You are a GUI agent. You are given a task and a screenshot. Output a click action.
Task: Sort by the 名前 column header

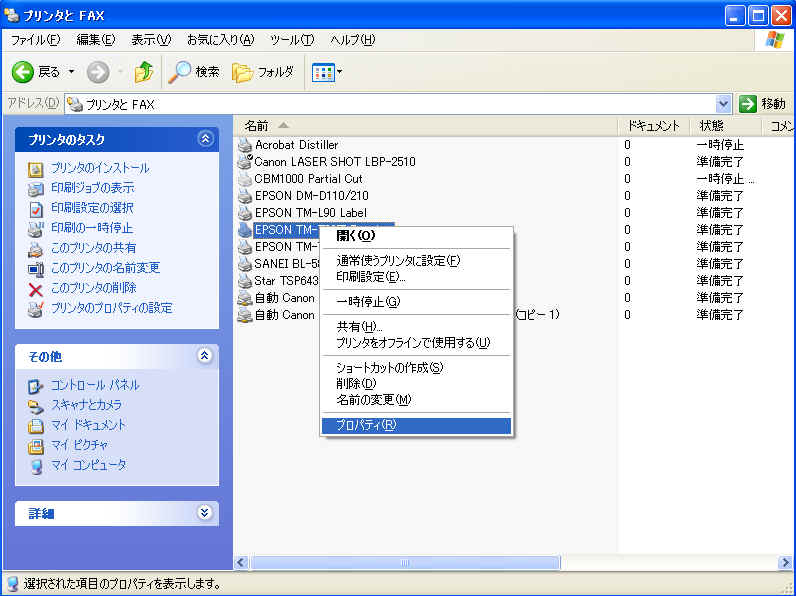(425, 126)
